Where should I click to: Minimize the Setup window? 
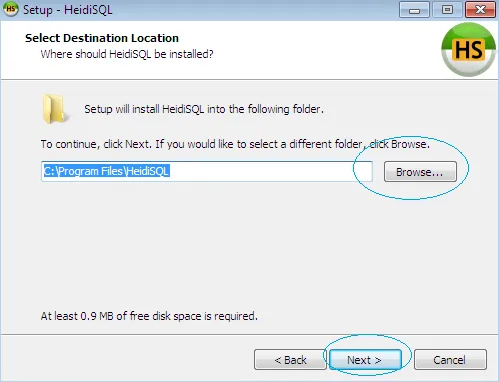click(x=414, y=10)
